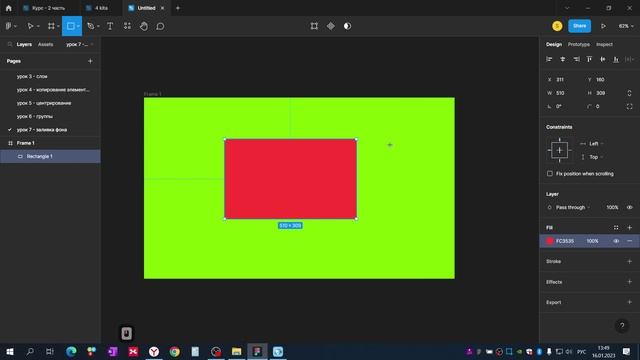Select the Rectangle shape tool
640x360 pixels.
tap(70, 26)
